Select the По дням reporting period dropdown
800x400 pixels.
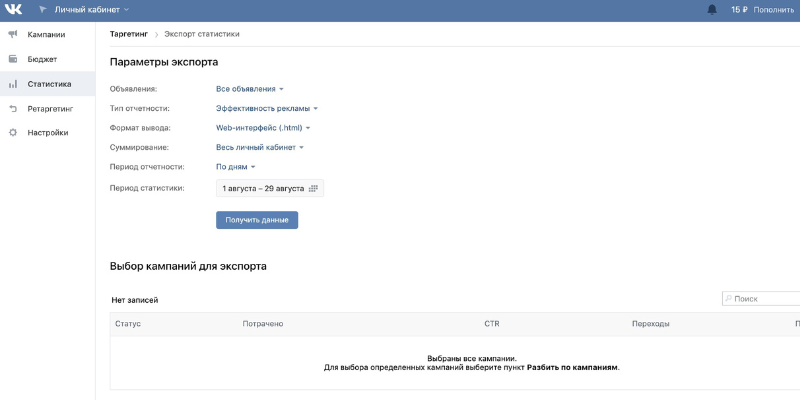[x=236, y=167]
